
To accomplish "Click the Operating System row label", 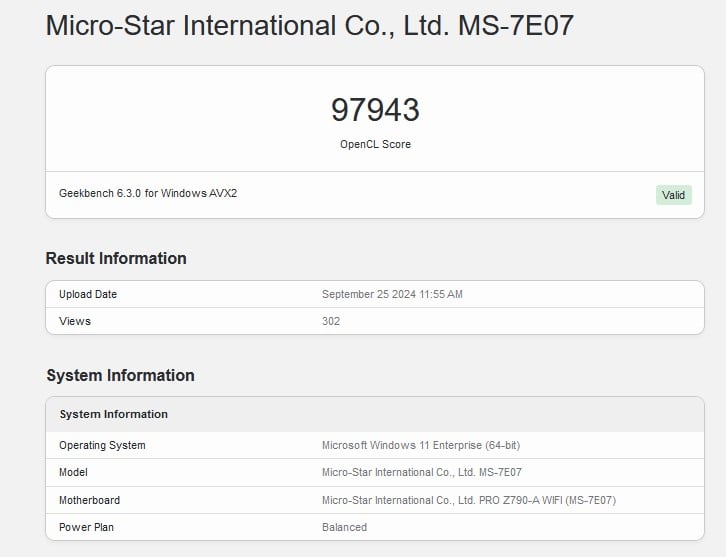I will click(102, 445).
